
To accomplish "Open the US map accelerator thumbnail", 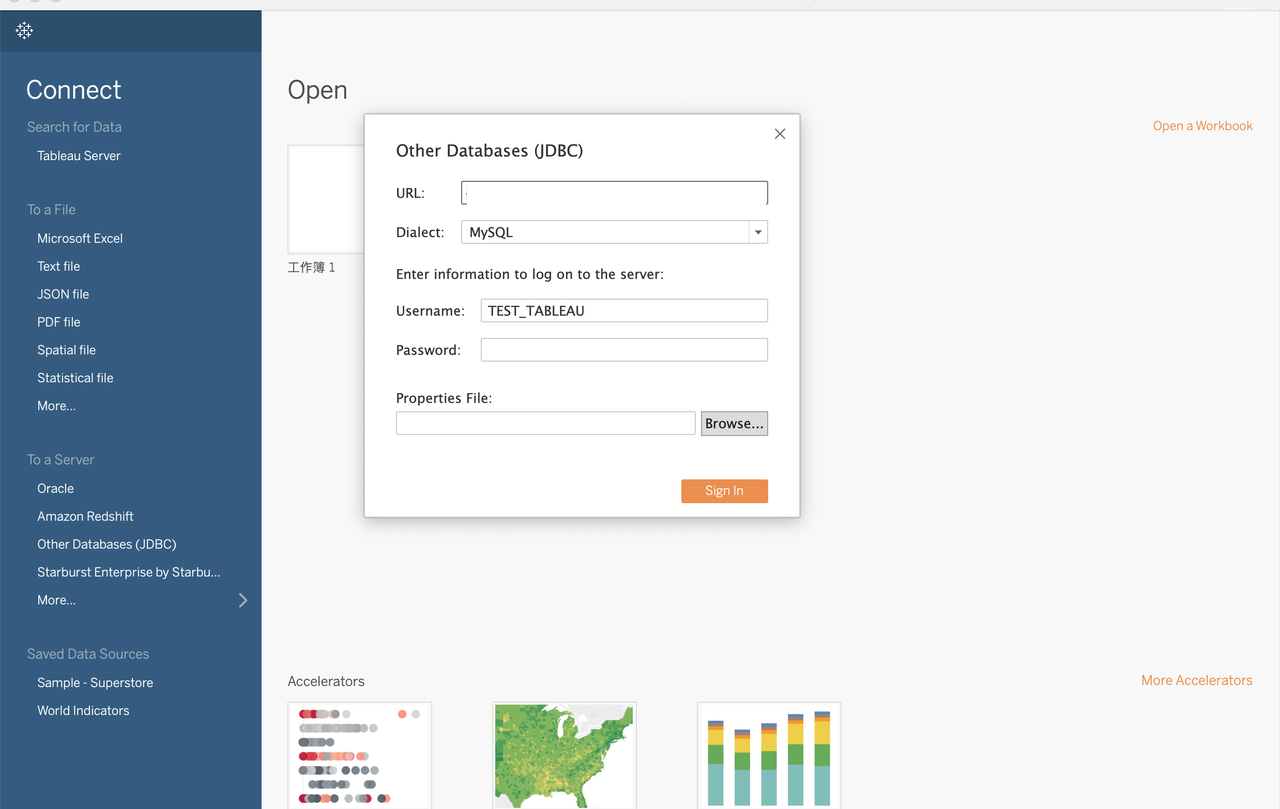I will click(x=564, y=755).
